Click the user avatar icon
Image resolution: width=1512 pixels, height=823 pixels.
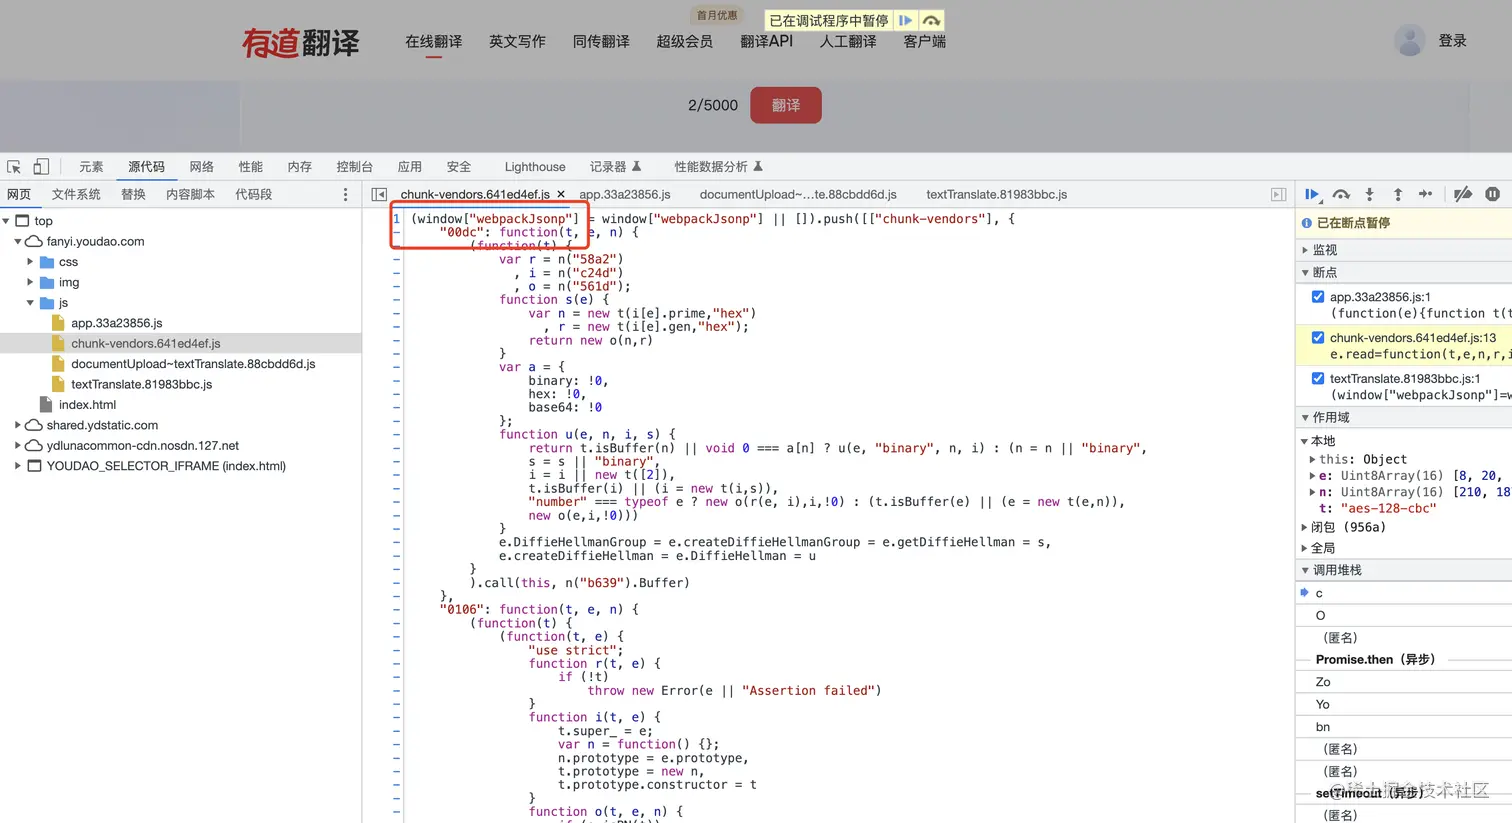[x=1410, y=40]
